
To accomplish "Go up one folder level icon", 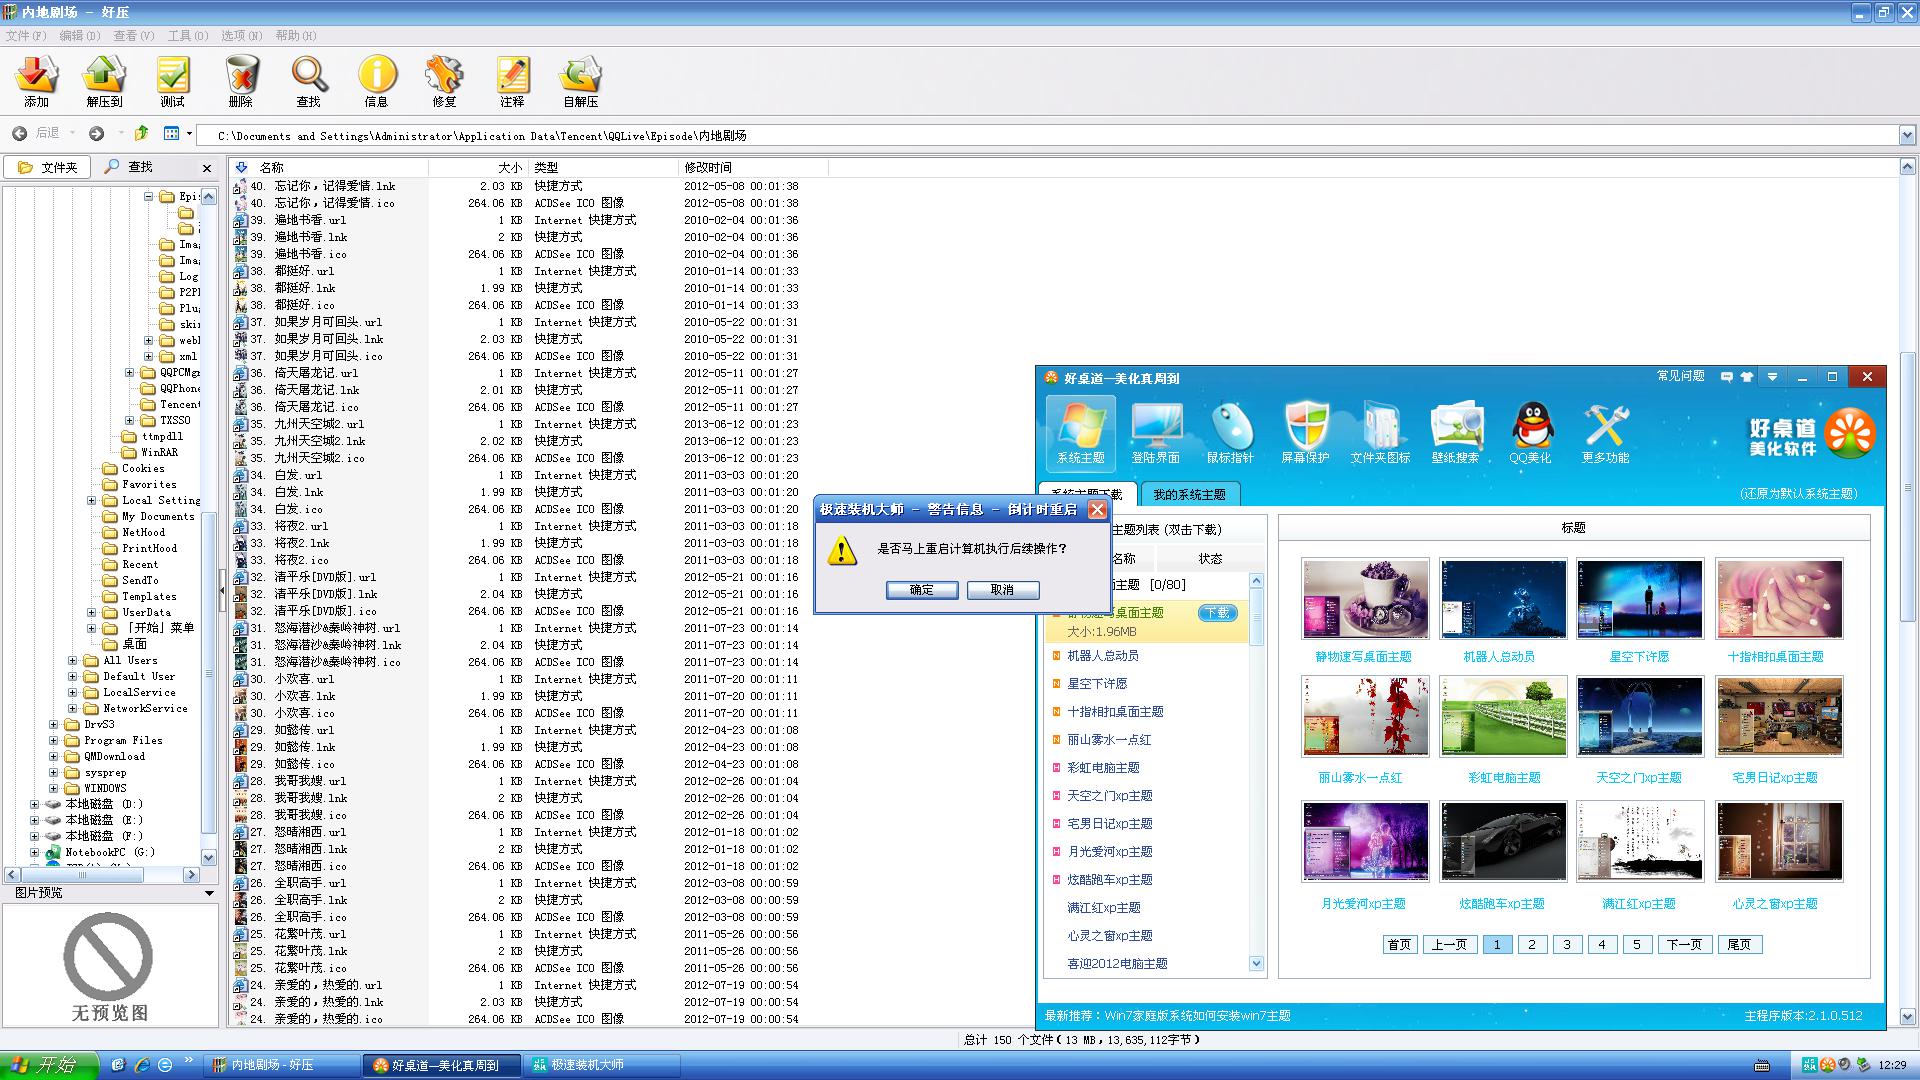I will coord(142,133).
